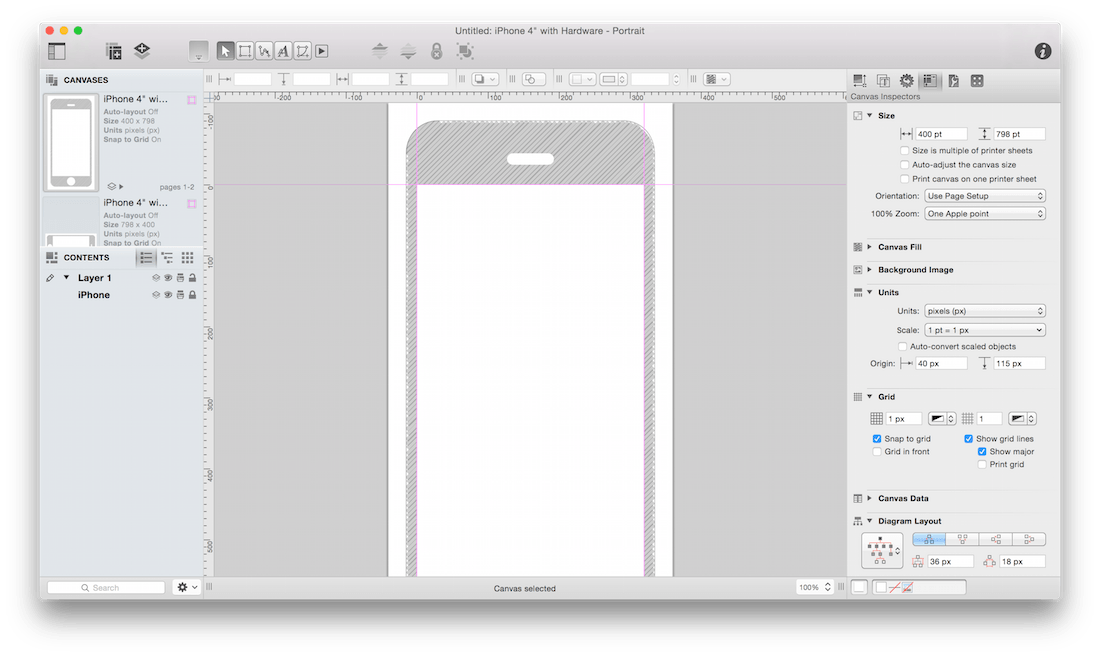The width and height of the screenshot is (1100, 656).
Task: Select the Shape tool
Action: (245, 51)
